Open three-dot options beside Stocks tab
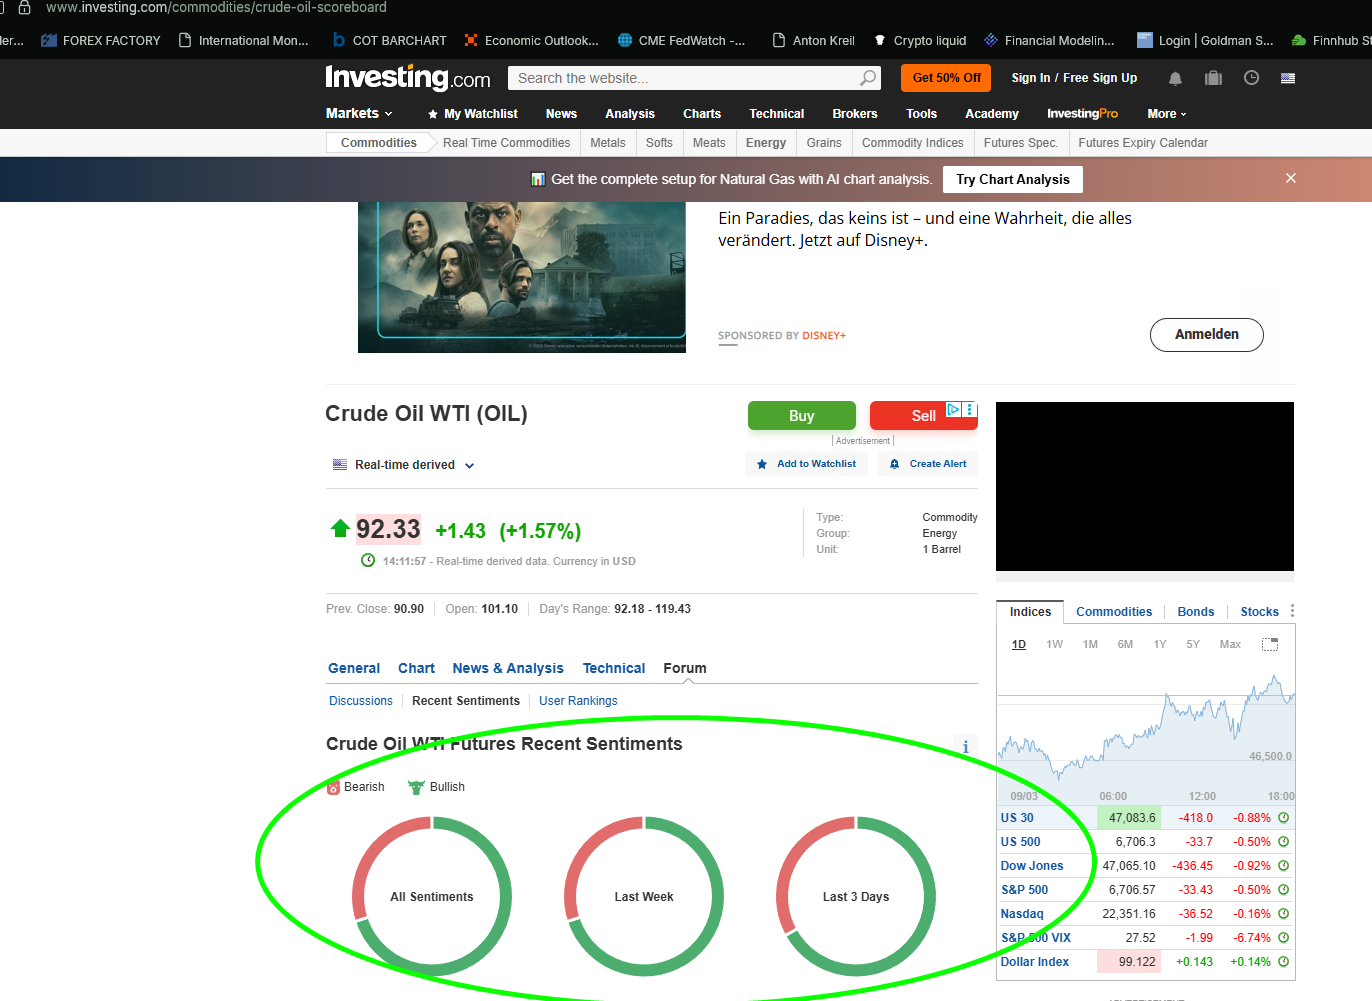The height and width of the screenshot is (1001, 1372). 1292,611
